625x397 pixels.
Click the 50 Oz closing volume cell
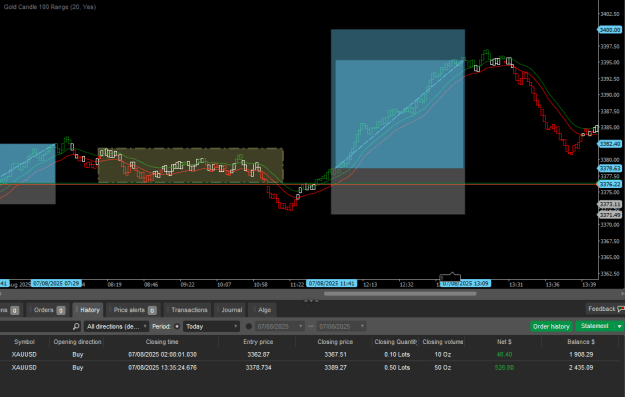[x=442, y=368]
